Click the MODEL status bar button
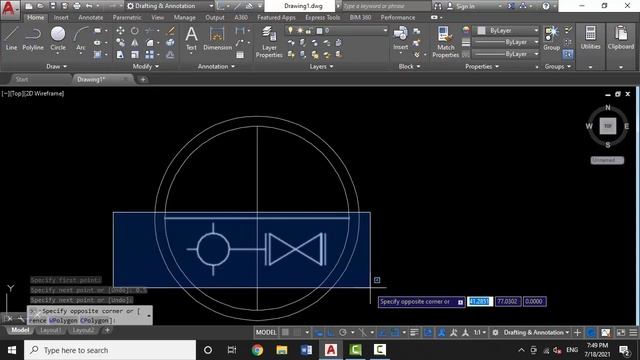This screenshot has height=360, width=640. pos(266,333)
